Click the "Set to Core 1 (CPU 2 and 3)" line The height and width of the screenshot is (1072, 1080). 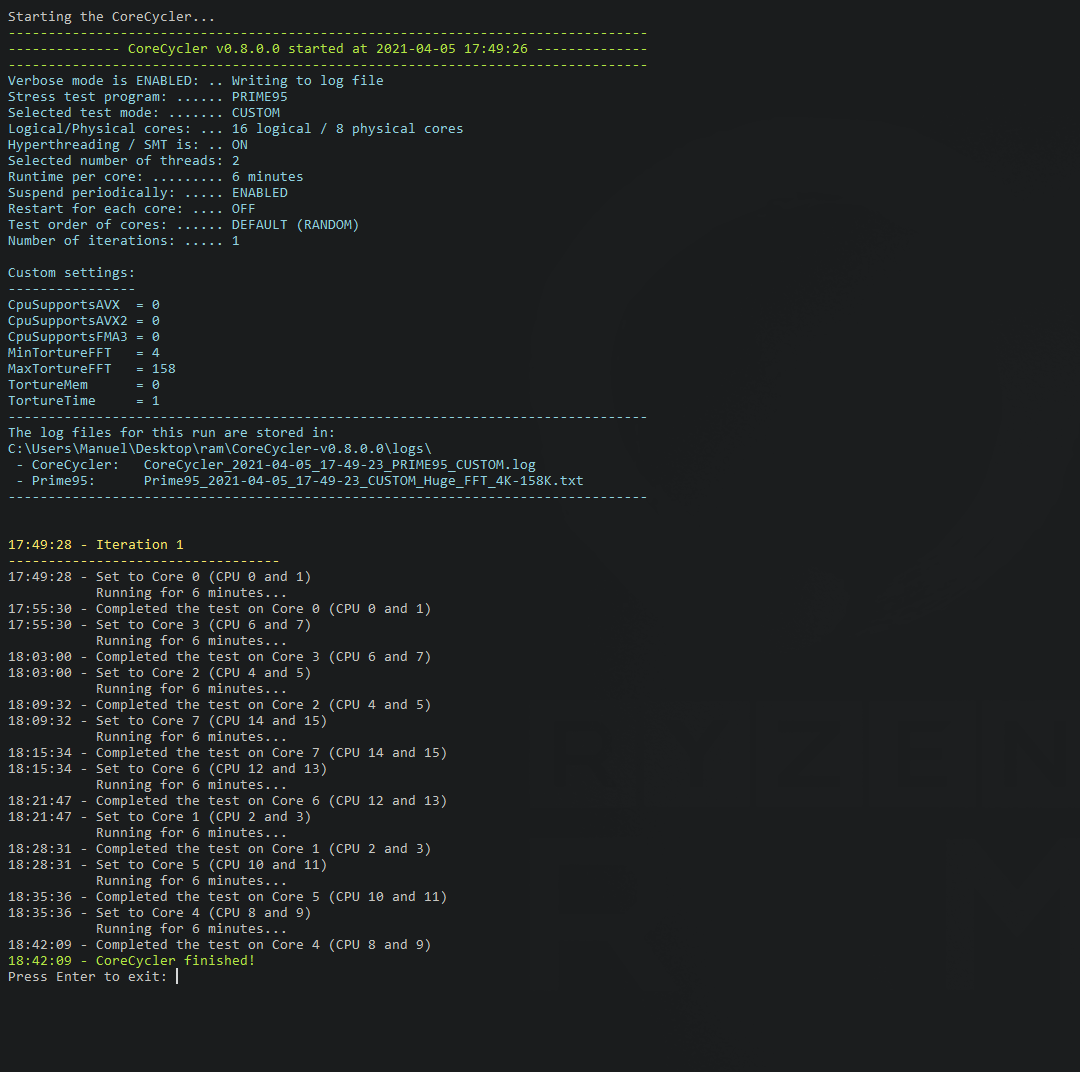(x=159, y=817)
